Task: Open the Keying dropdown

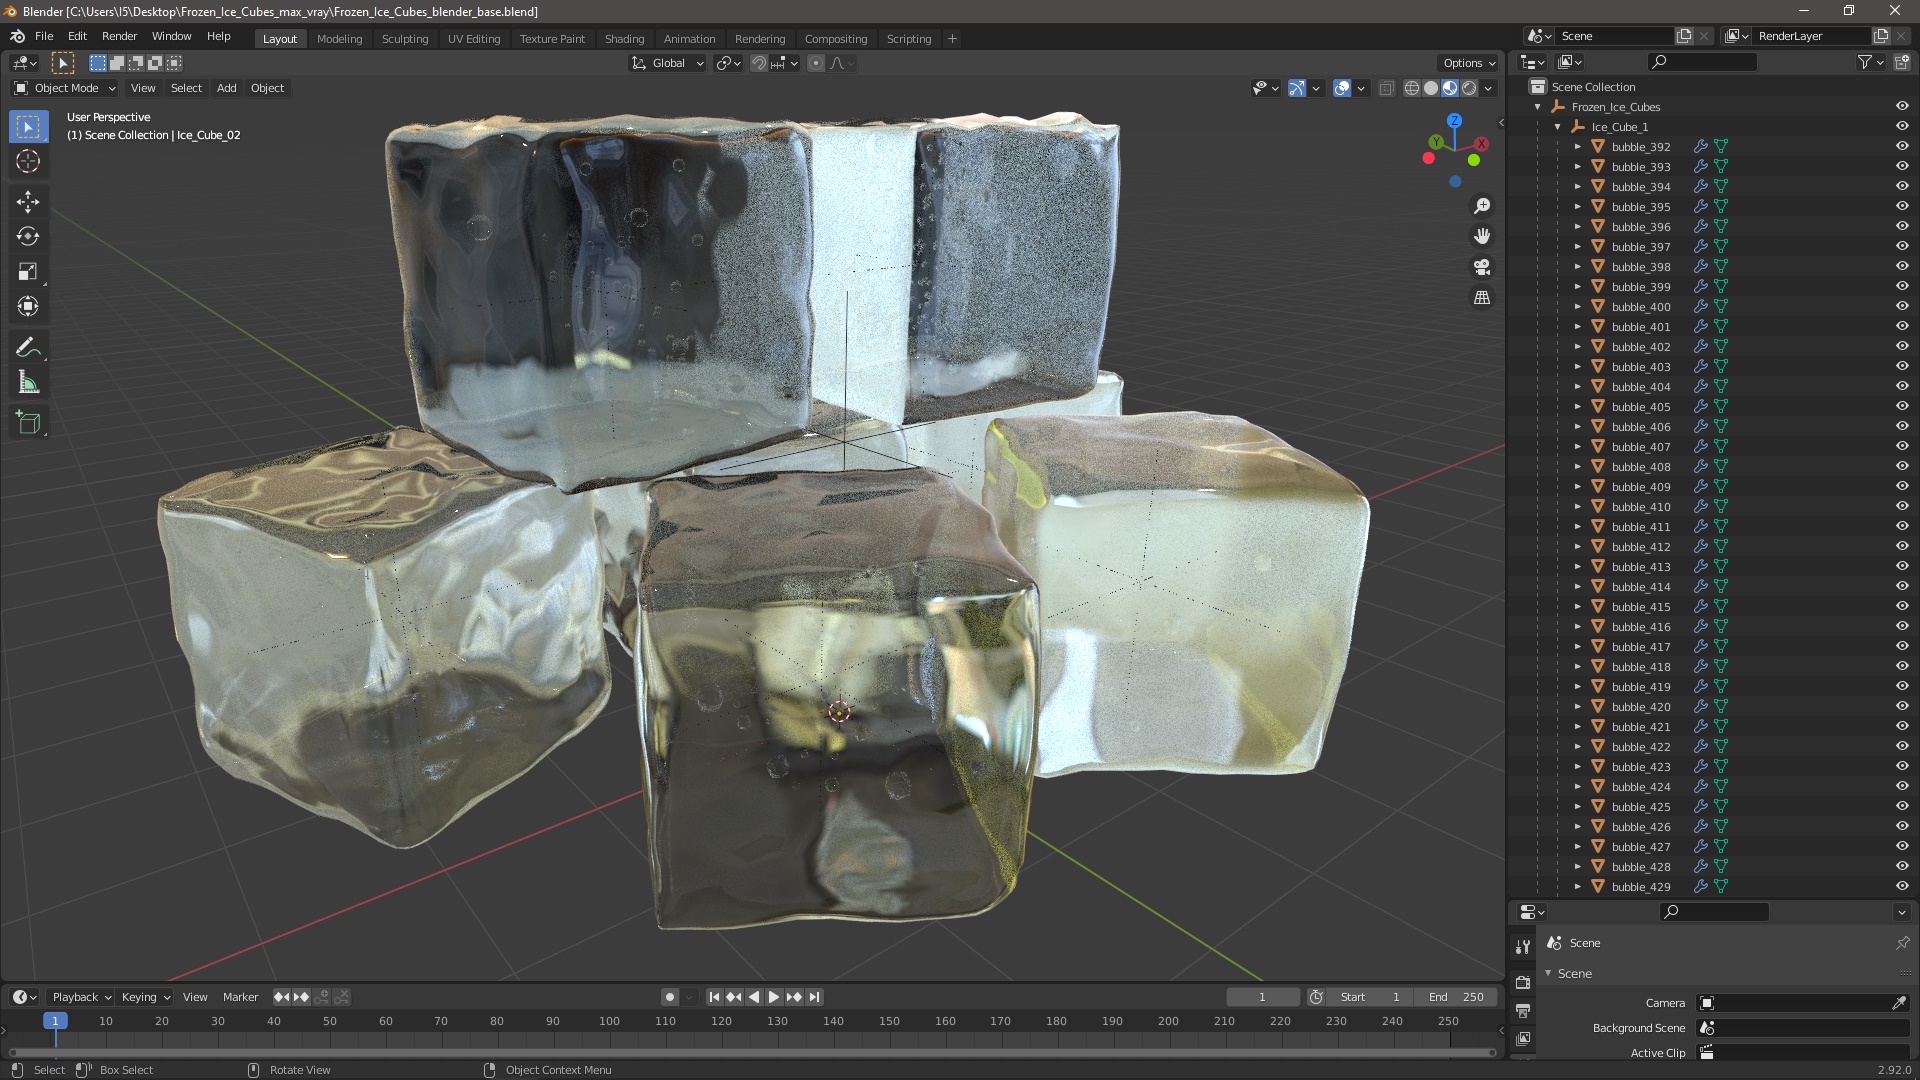Action: click(x=145, y=997)
